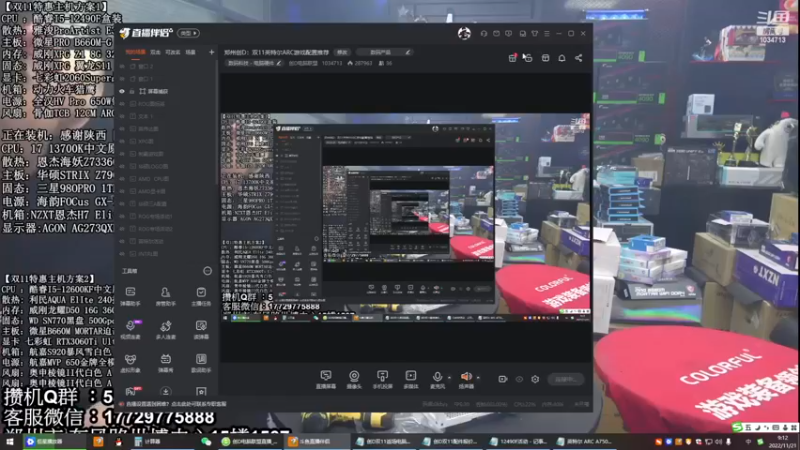Image resolution: width=800 pixels, height=450 pixels.
Task: Select the 窗口 2 layer row
Action: pos(166,66)
